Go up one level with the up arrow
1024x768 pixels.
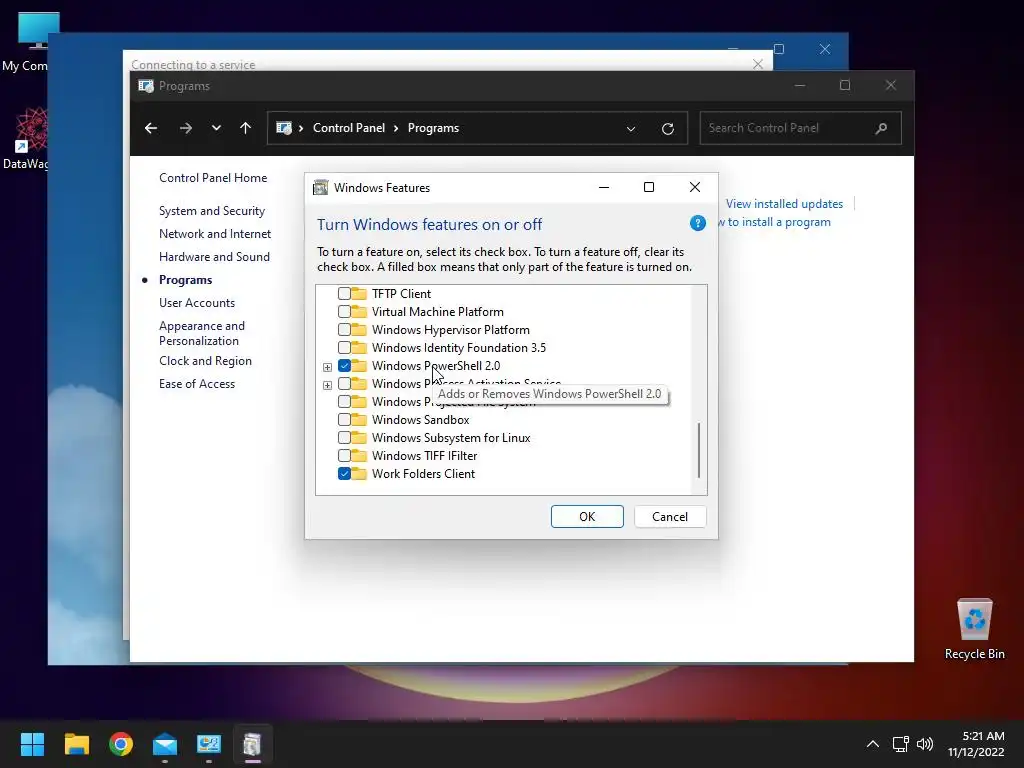coord(246,128)
